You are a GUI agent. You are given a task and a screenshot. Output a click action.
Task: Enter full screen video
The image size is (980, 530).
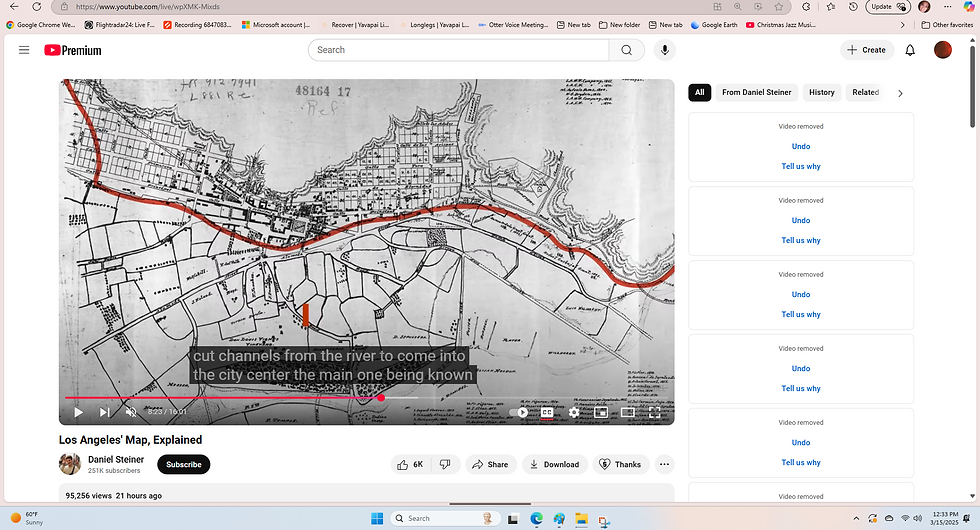pyautogui.click(x=654, y=412)
